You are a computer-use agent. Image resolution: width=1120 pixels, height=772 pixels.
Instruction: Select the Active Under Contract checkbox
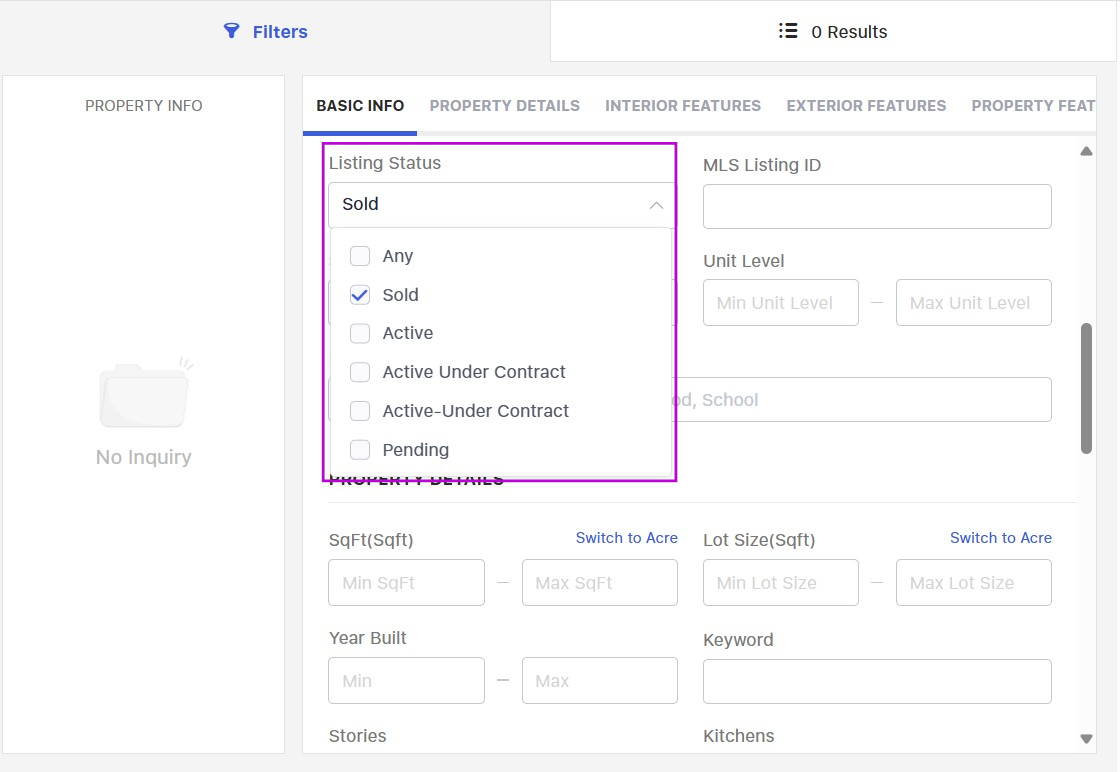pos(360,372)
